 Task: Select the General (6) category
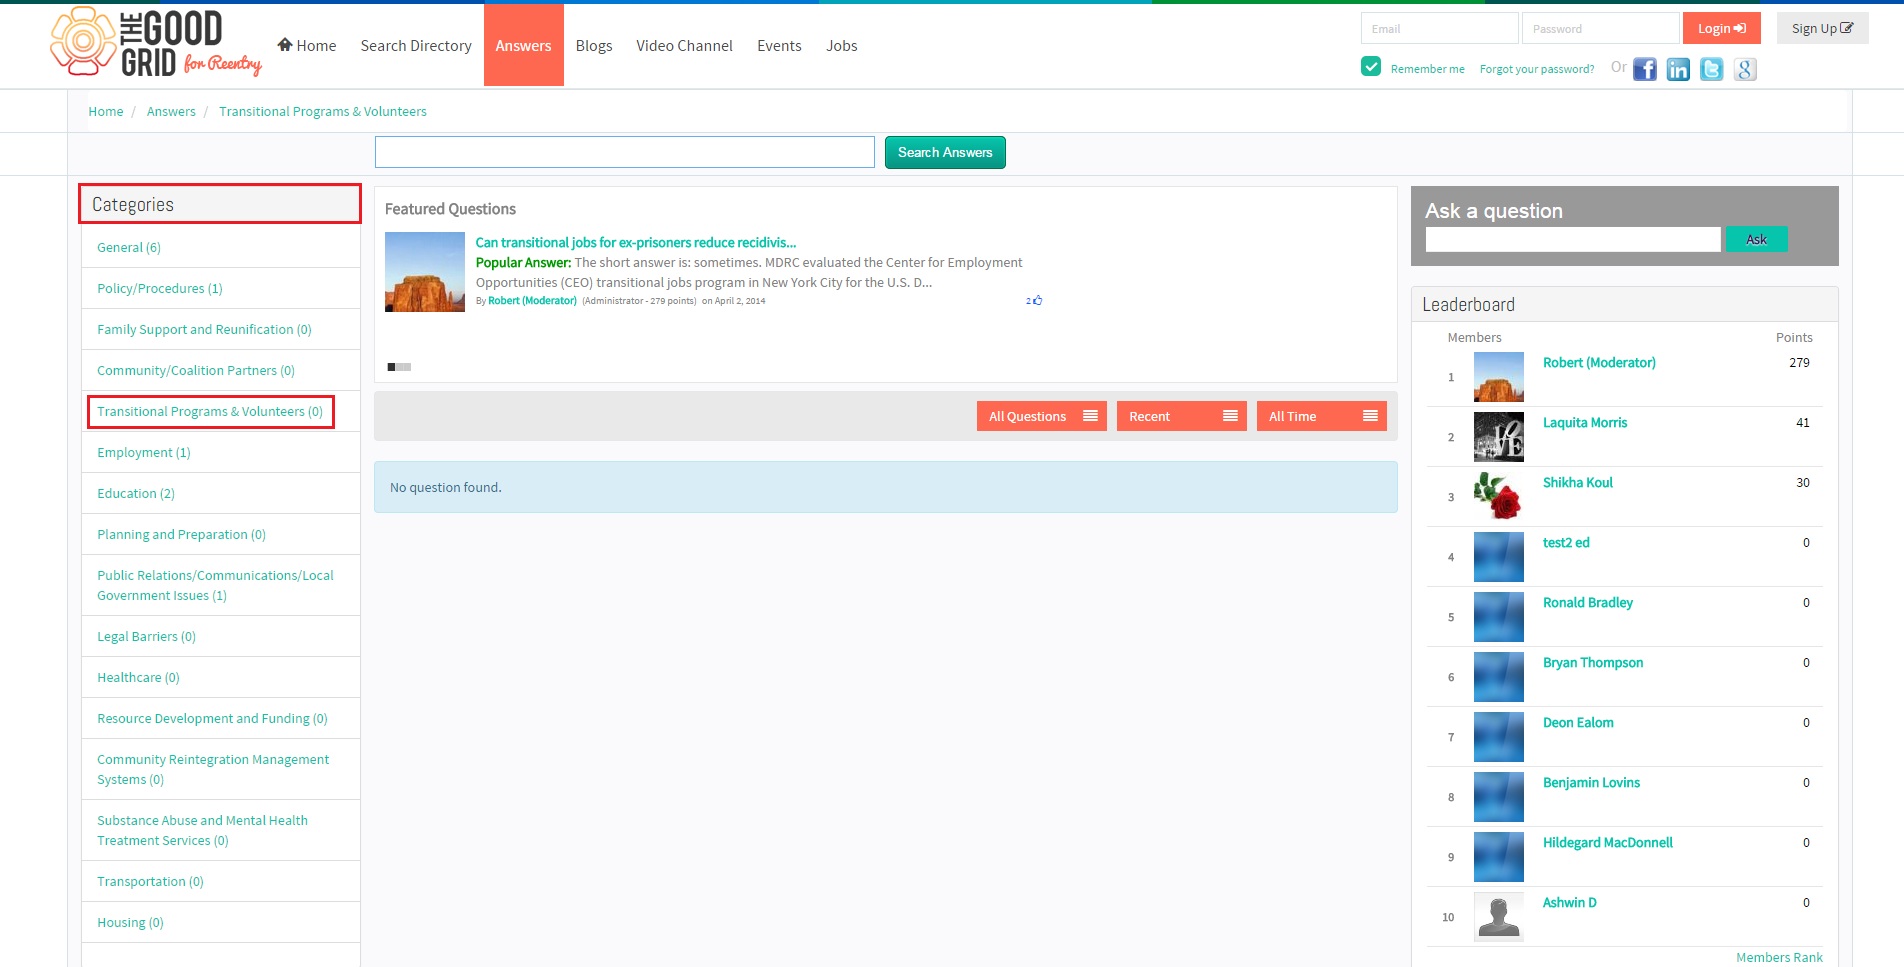[129, 247]
